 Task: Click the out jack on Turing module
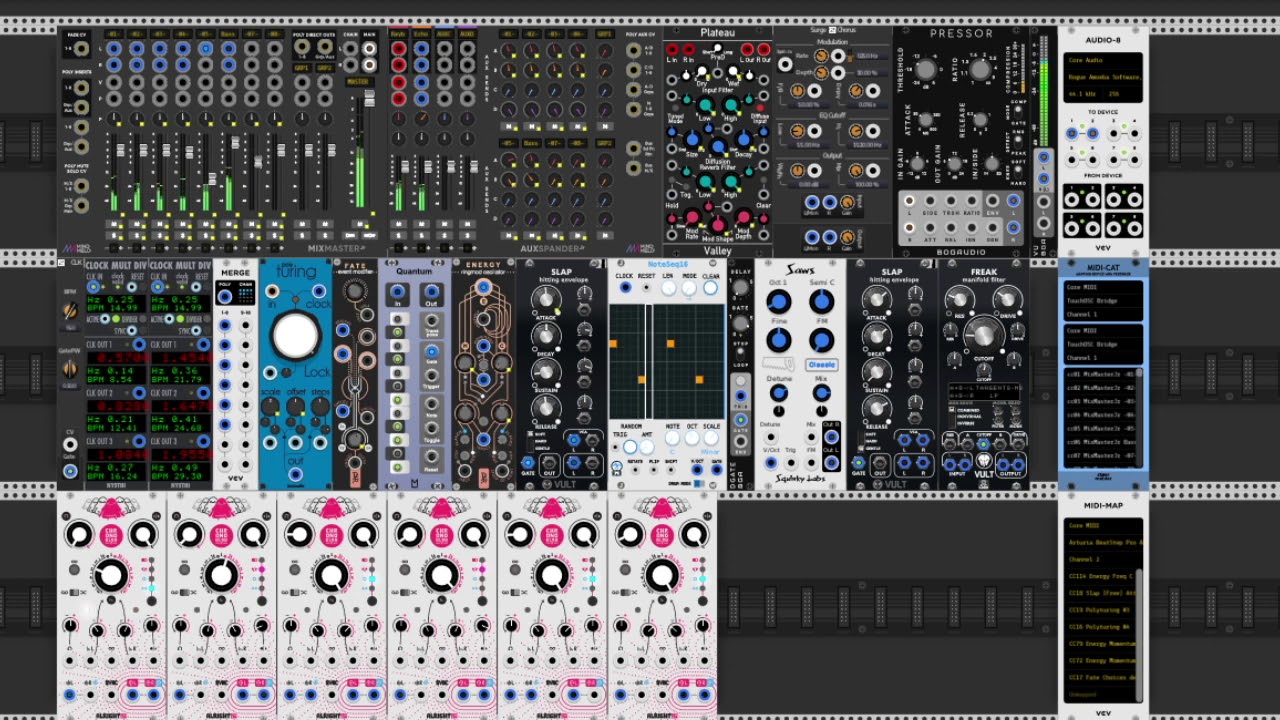click(x=295, y=474)
